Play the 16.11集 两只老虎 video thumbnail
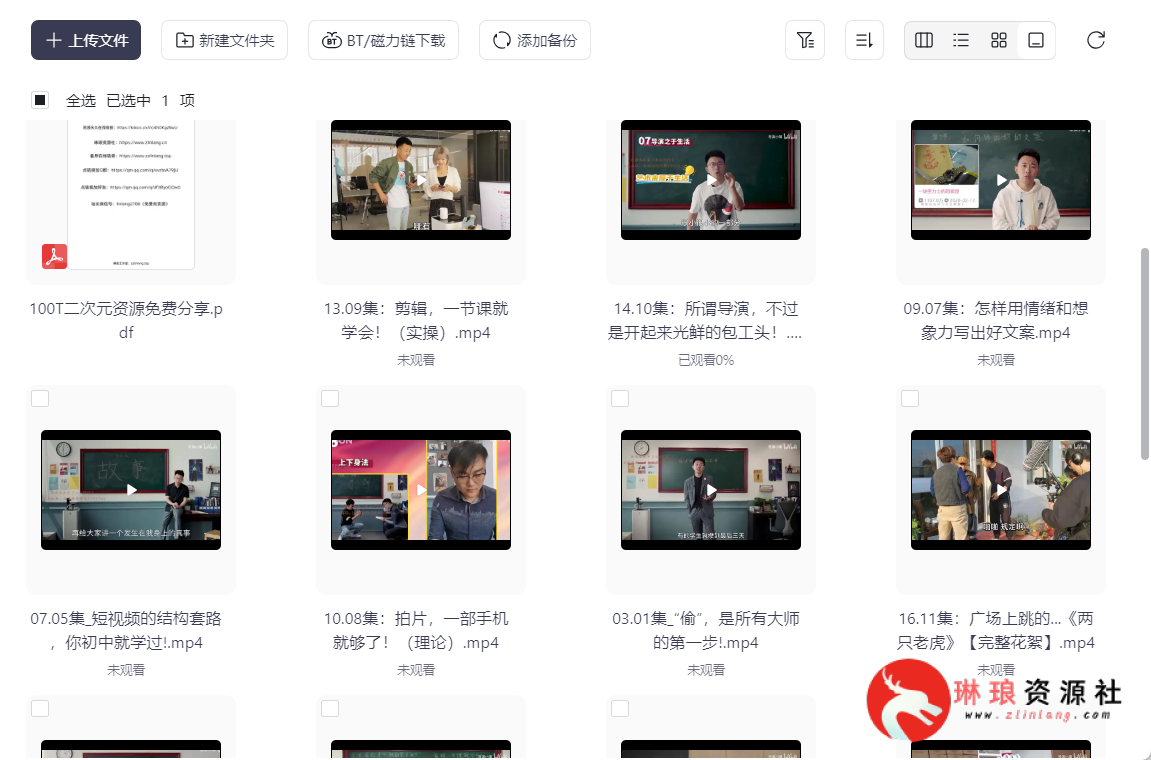The height and width of the screenshot is (760, 1151). pyautogui.click(x=1001, y=490)
